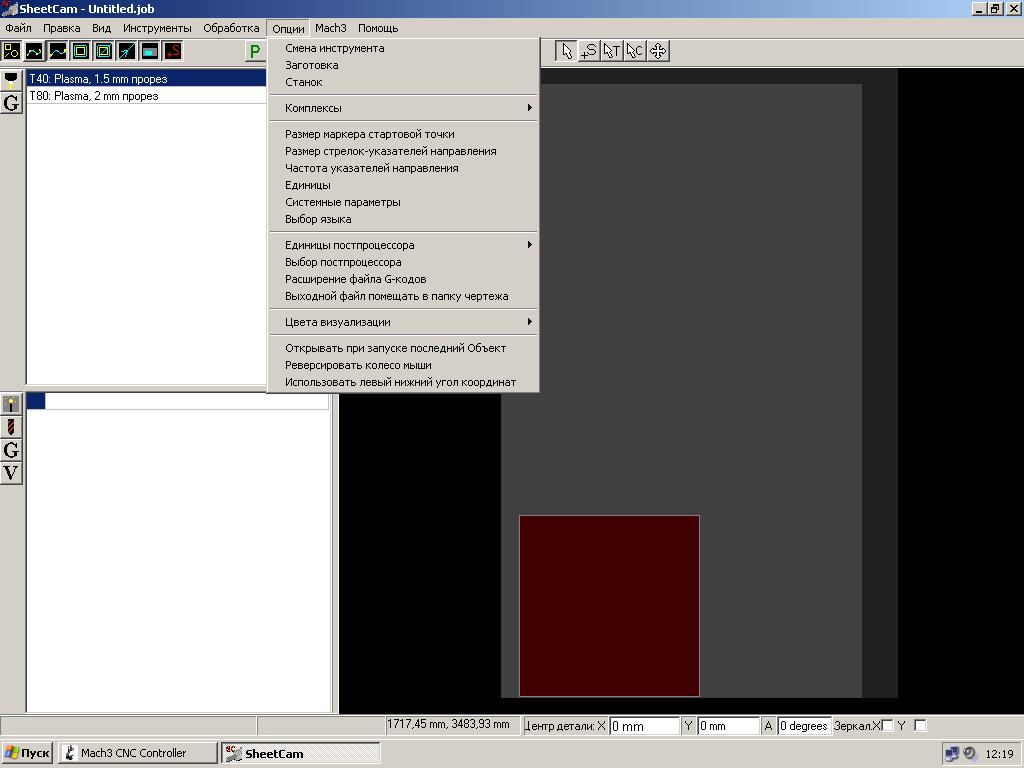Open the Mach3 menu
This screenshot has width=1024, height=768.
330,28
